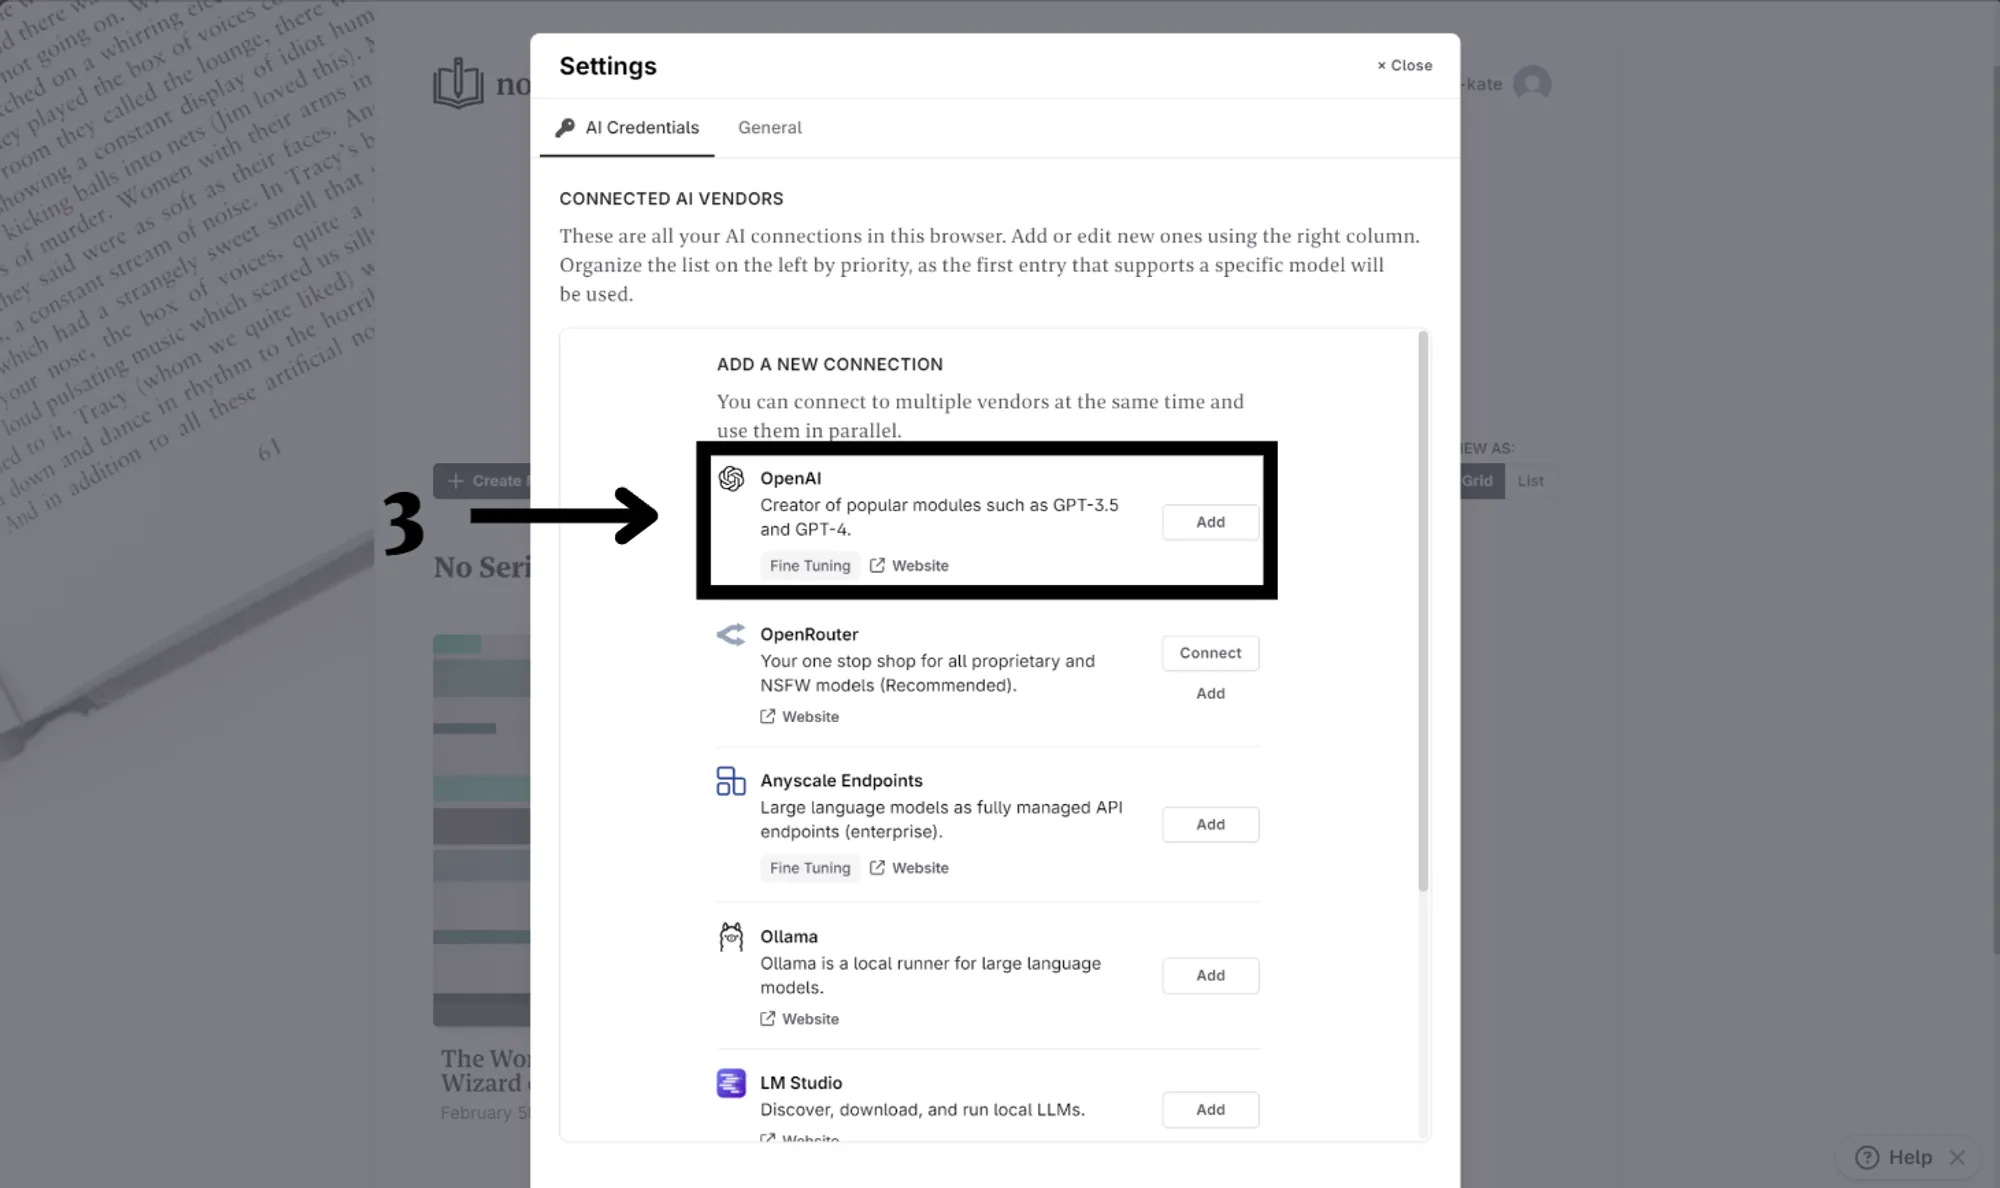Click the book icon in the top-left
This screenshot has width=2000, height=1188.
point(458,82)
